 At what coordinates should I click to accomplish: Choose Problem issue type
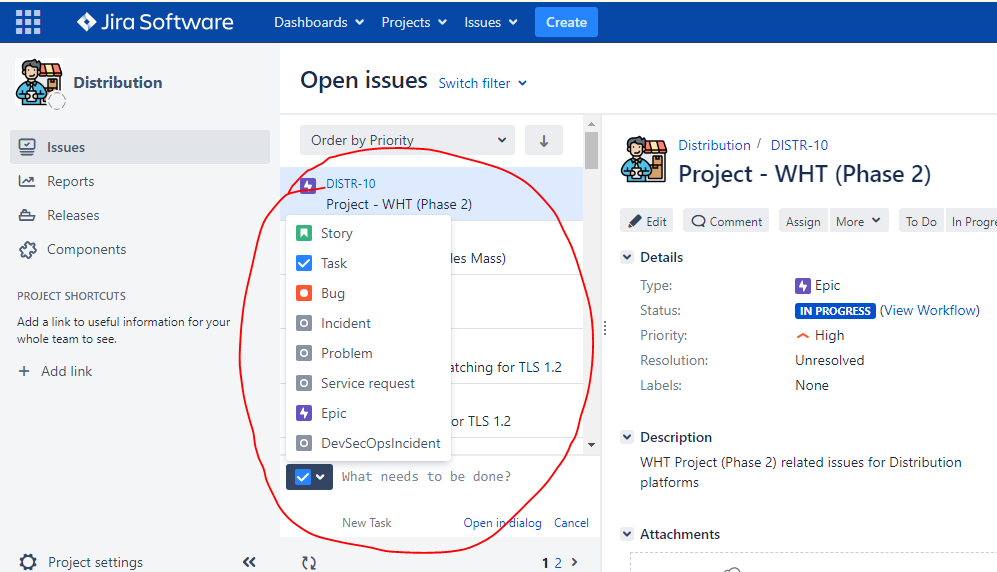pyautogui.click(x=369, y=353)
